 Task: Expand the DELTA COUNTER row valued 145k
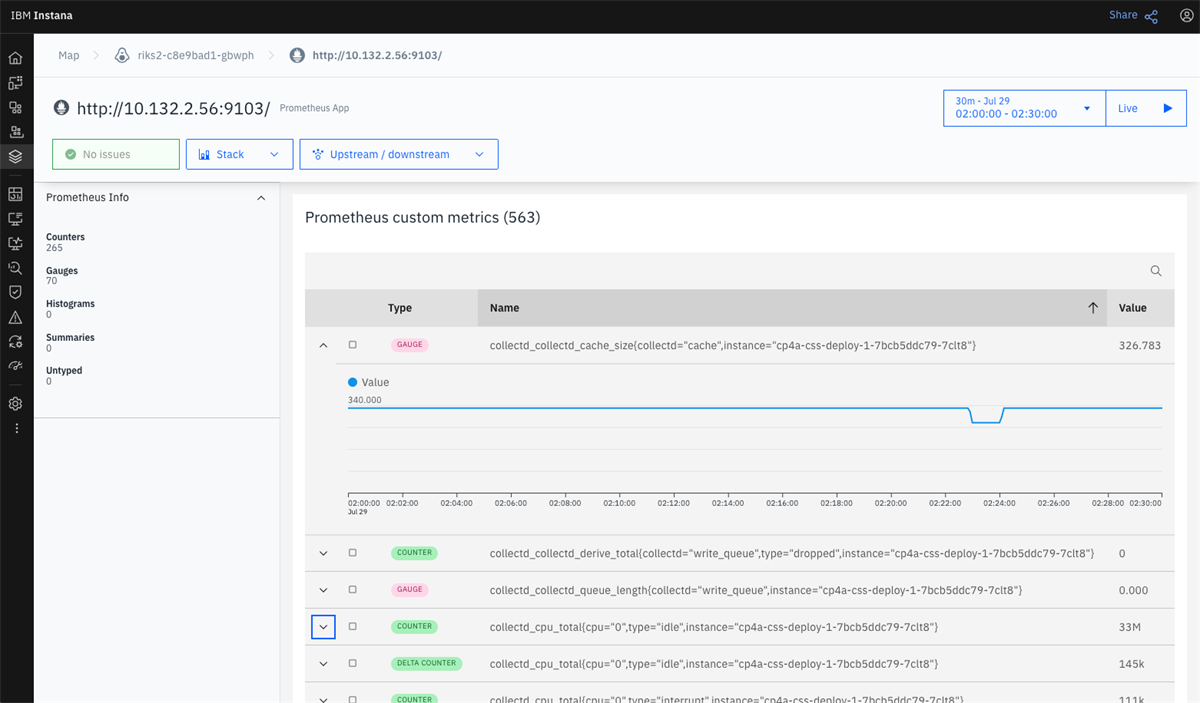[x=323, y=663]
